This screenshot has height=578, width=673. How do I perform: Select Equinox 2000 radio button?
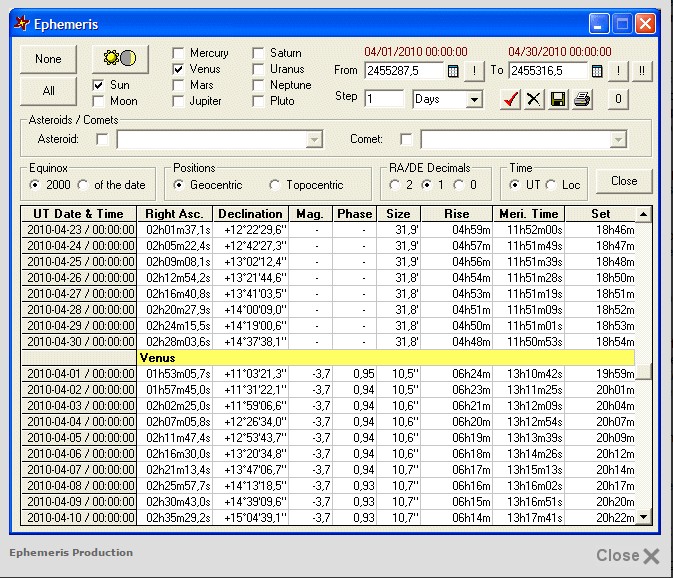click(x=35, y=185)
